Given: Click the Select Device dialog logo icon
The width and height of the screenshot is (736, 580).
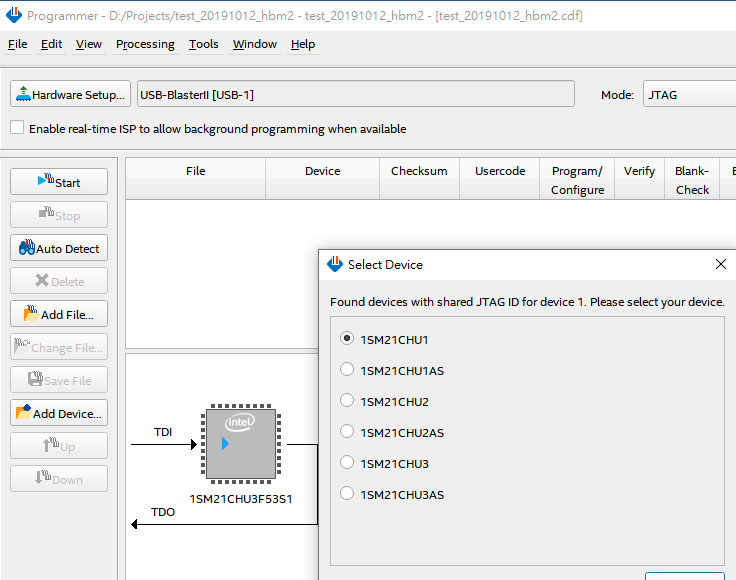Looking at the screenshot, I should coord(335,264).
